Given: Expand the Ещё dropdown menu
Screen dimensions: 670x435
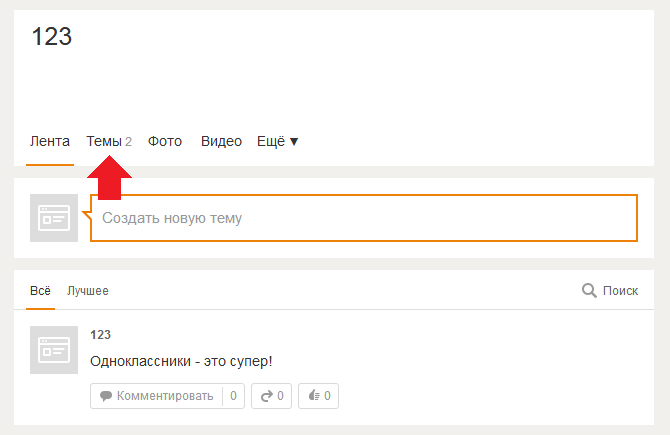Looking at the screenshot, I should (x=277, y=141).
